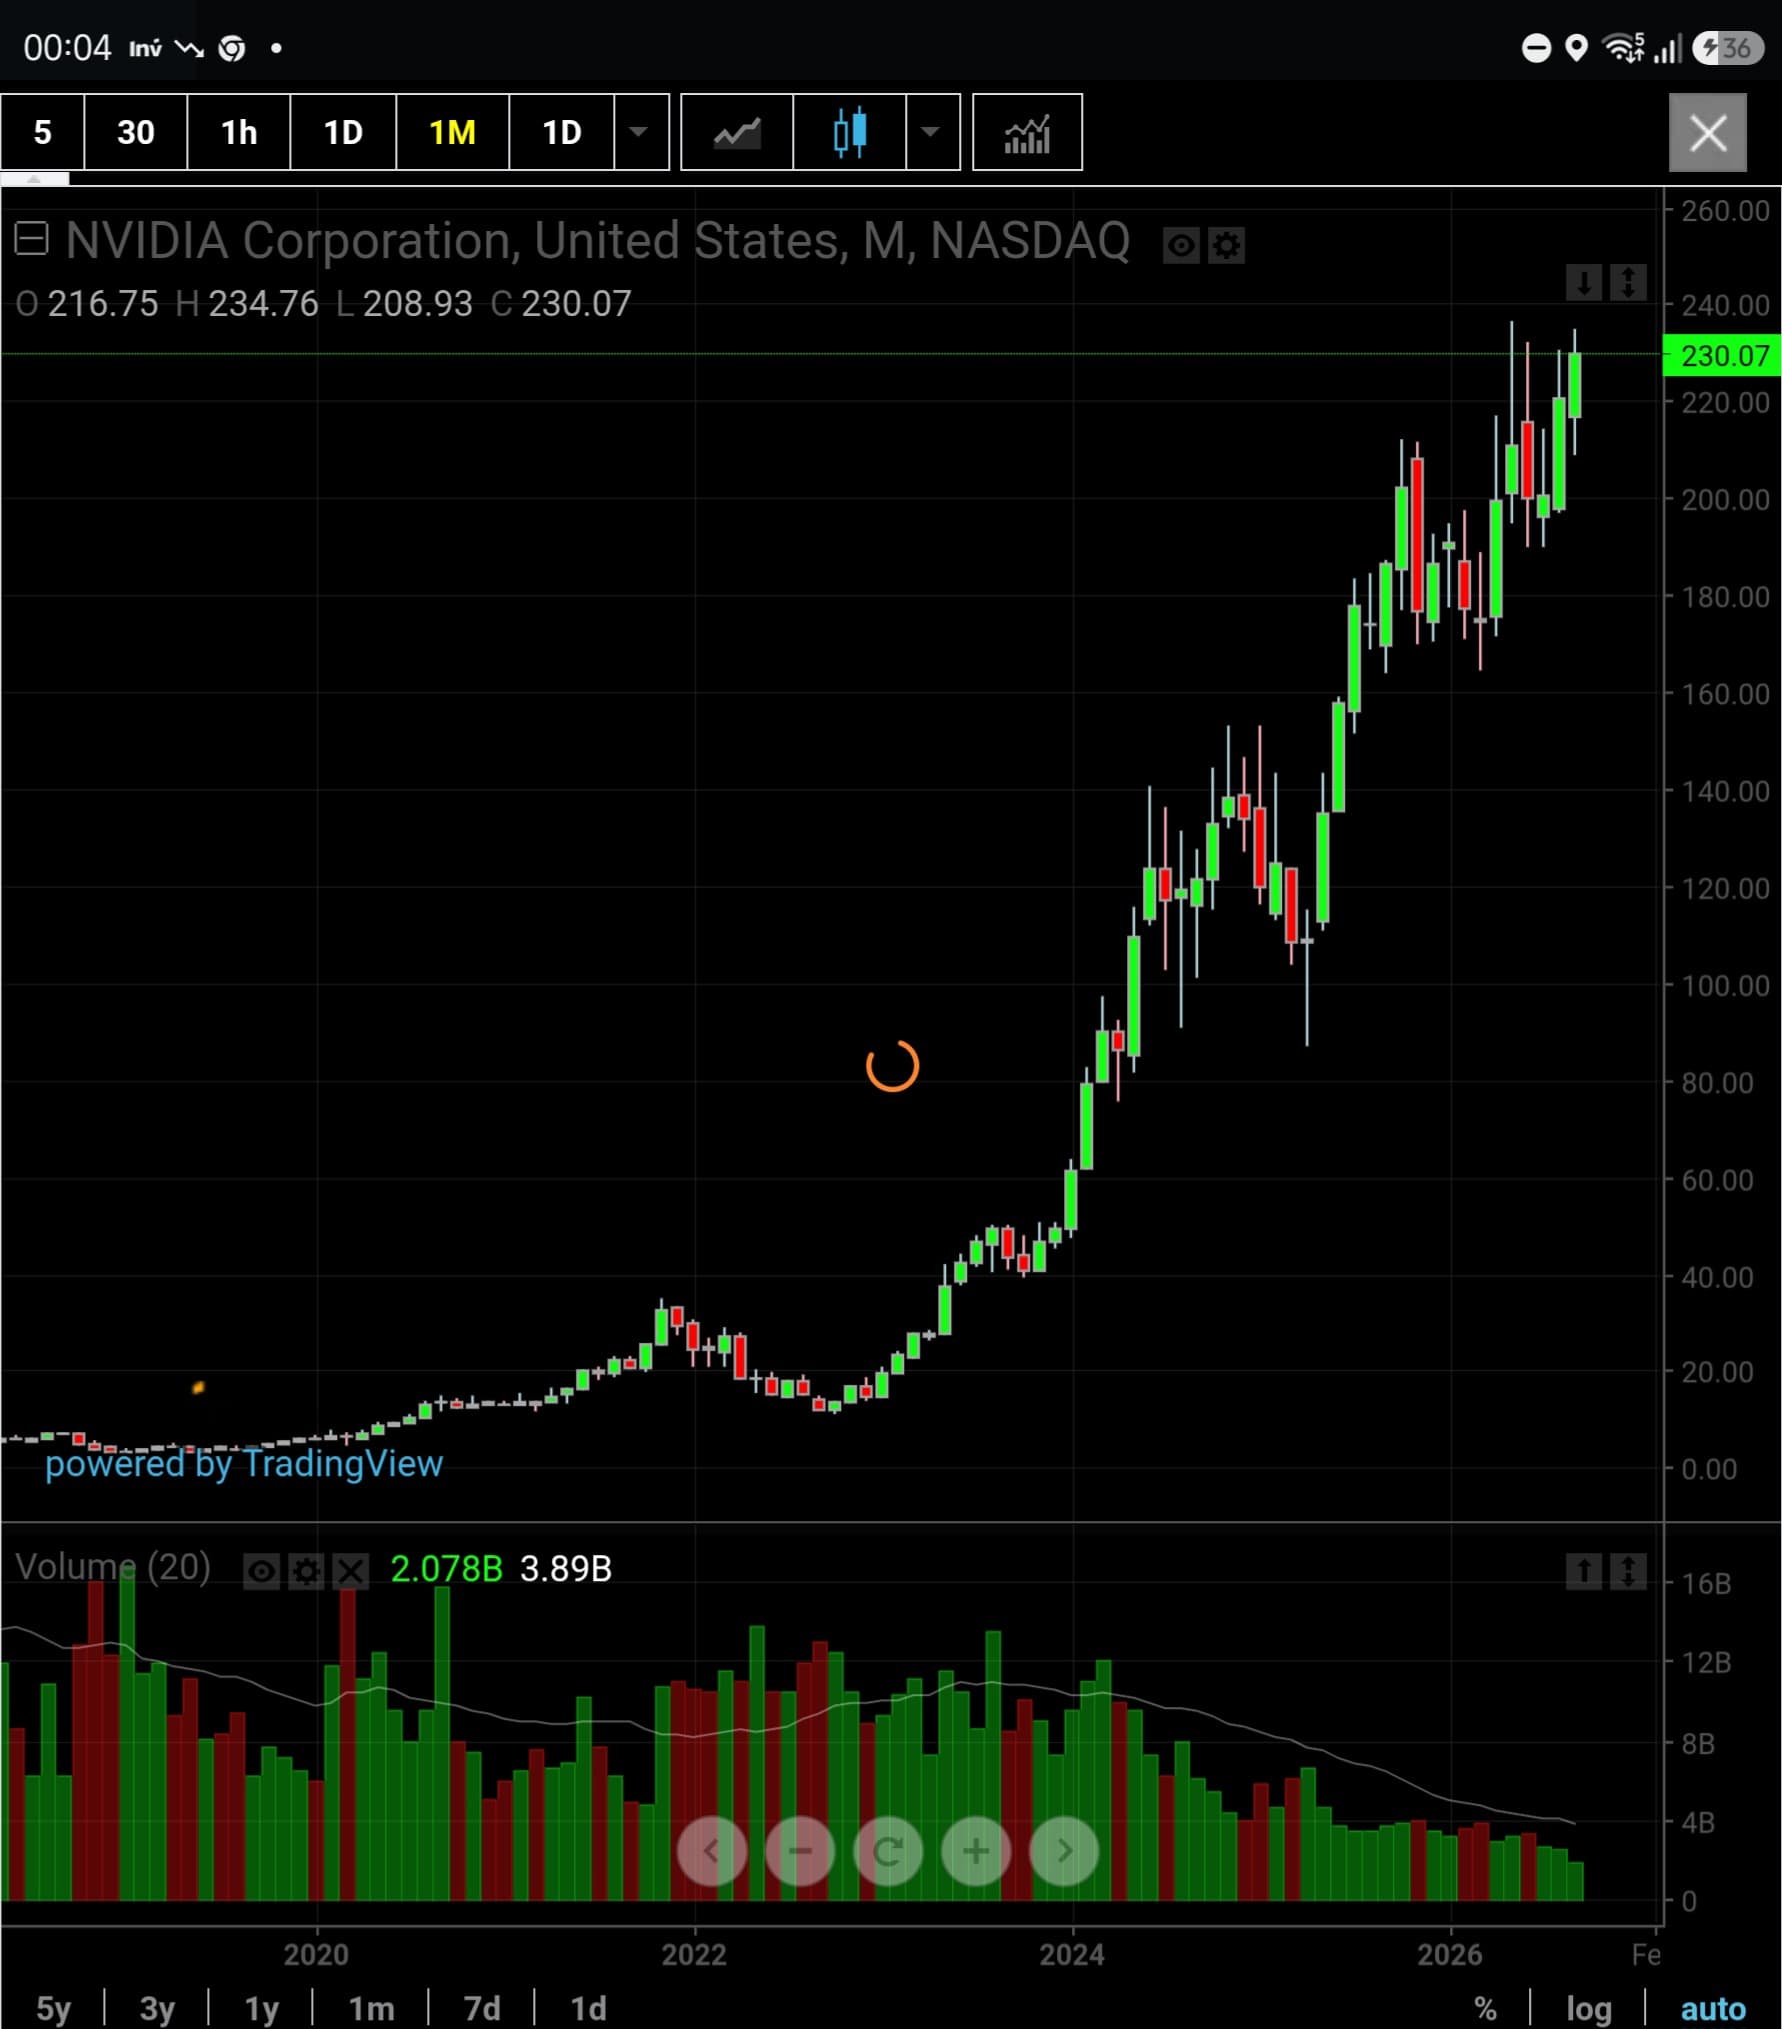
Task: Tap the chart scroll-left arrow
Action: click(712, 1851)
